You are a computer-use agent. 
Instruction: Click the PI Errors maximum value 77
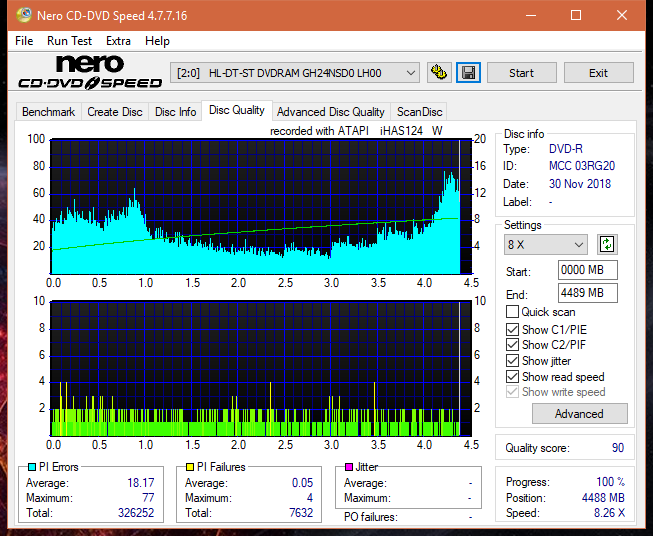[148, 498]
